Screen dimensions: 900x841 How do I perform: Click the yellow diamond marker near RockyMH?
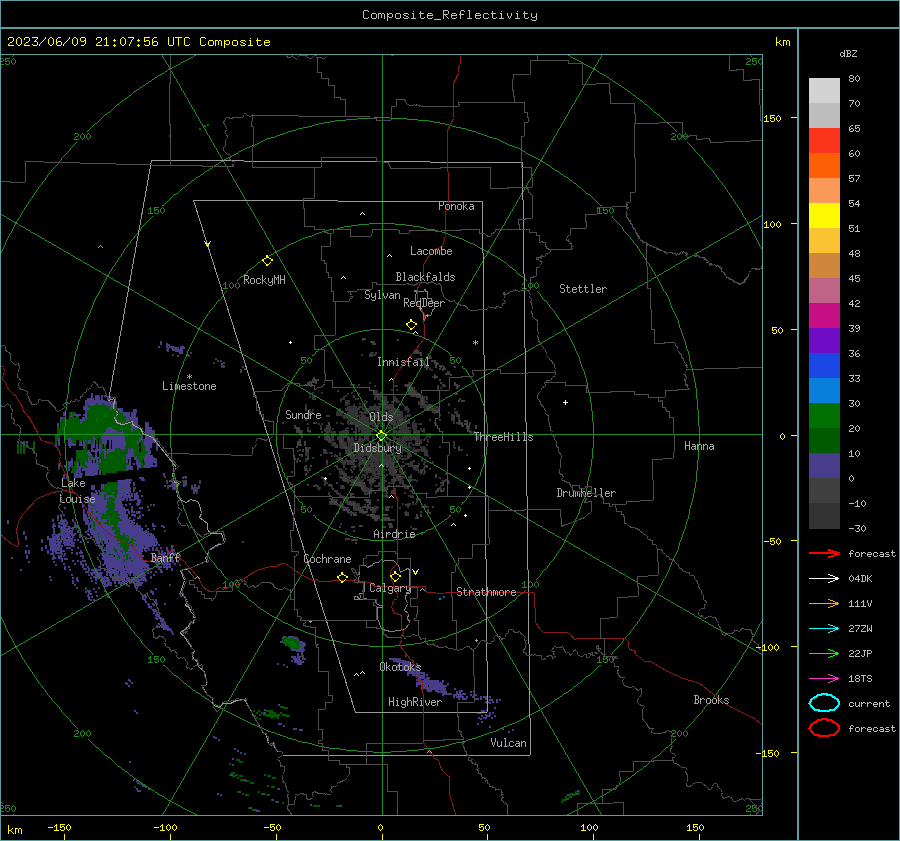coord(267,261)
